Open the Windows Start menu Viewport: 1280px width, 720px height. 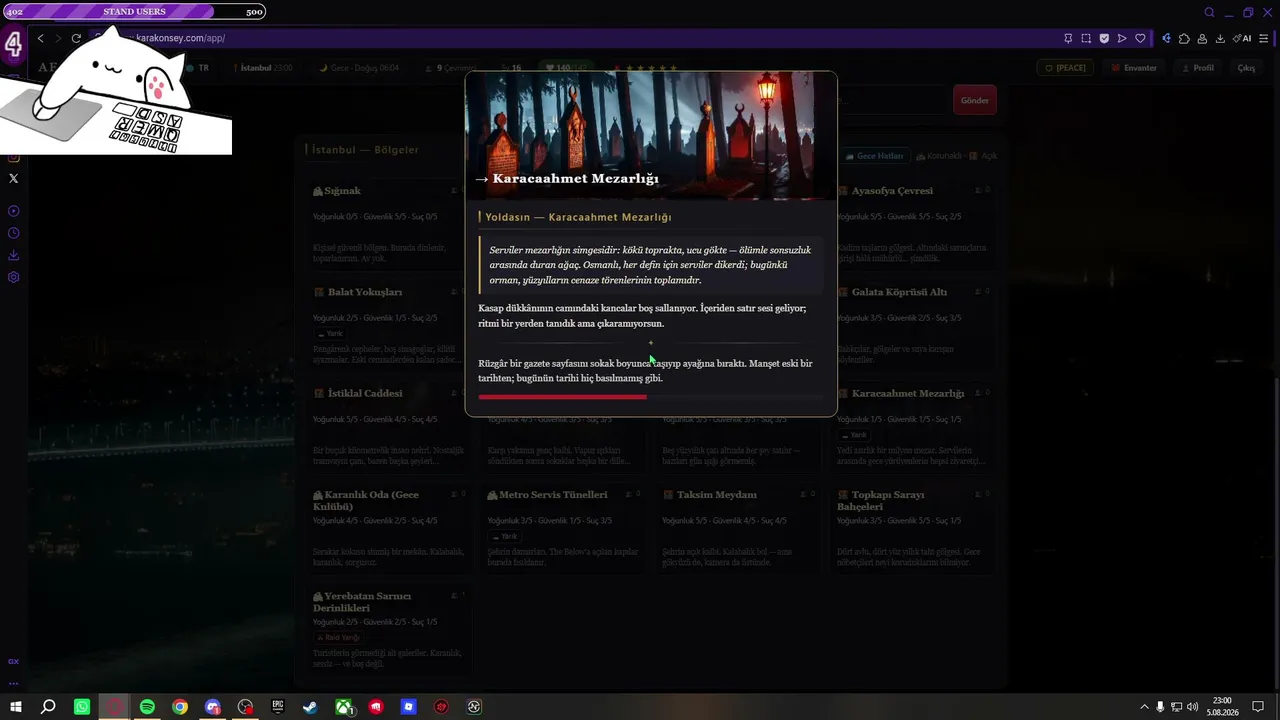16,707
